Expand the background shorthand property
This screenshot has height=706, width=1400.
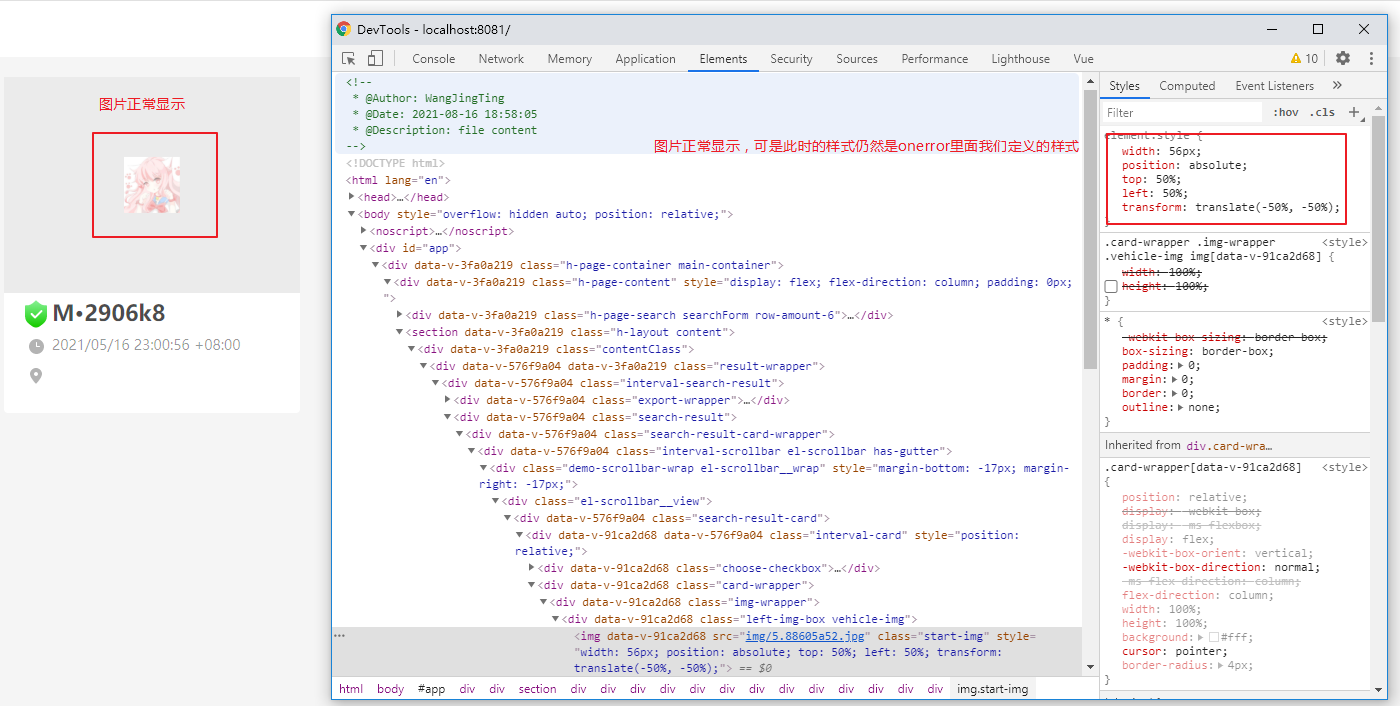click(x=1200, y=638)
